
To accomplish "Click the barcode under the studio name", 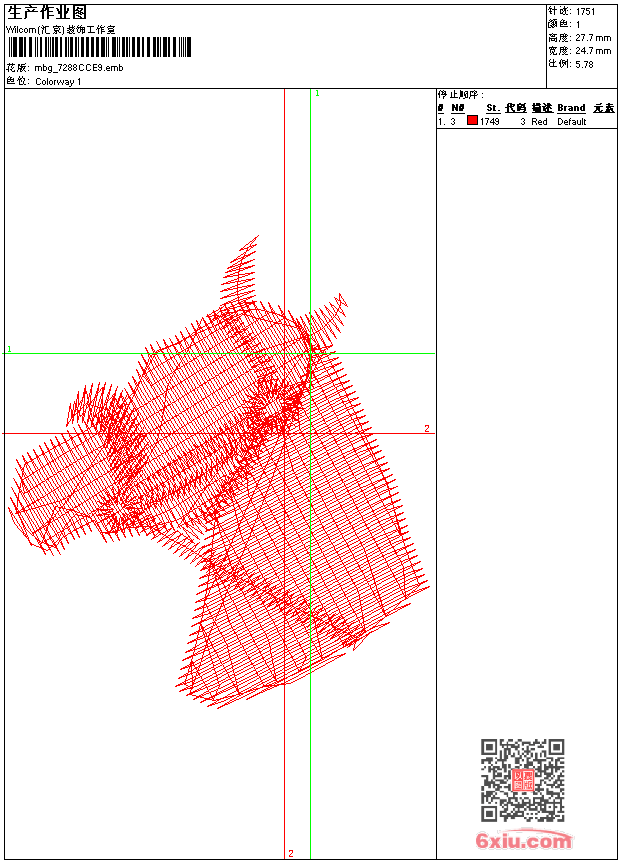I will pos(99,47).
